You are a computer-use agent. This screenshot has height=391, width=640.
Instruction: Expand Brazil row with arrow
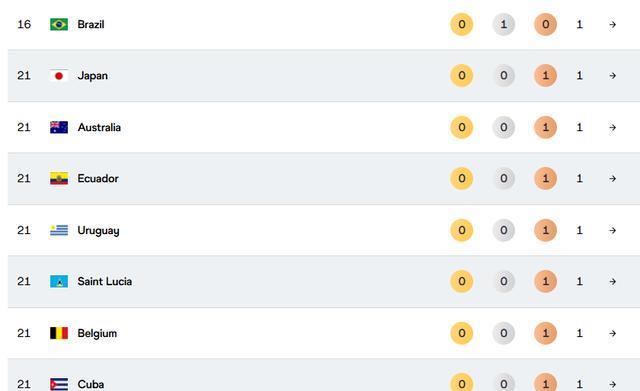click(612, 24)
